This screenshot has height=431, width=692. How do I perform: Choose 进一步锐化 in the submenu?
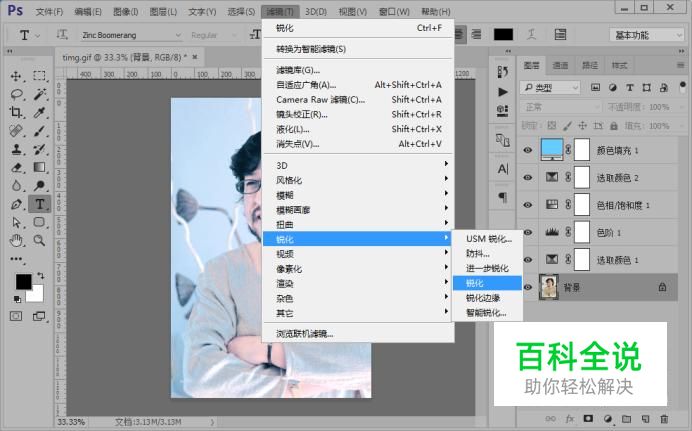(x=488, y=268)
